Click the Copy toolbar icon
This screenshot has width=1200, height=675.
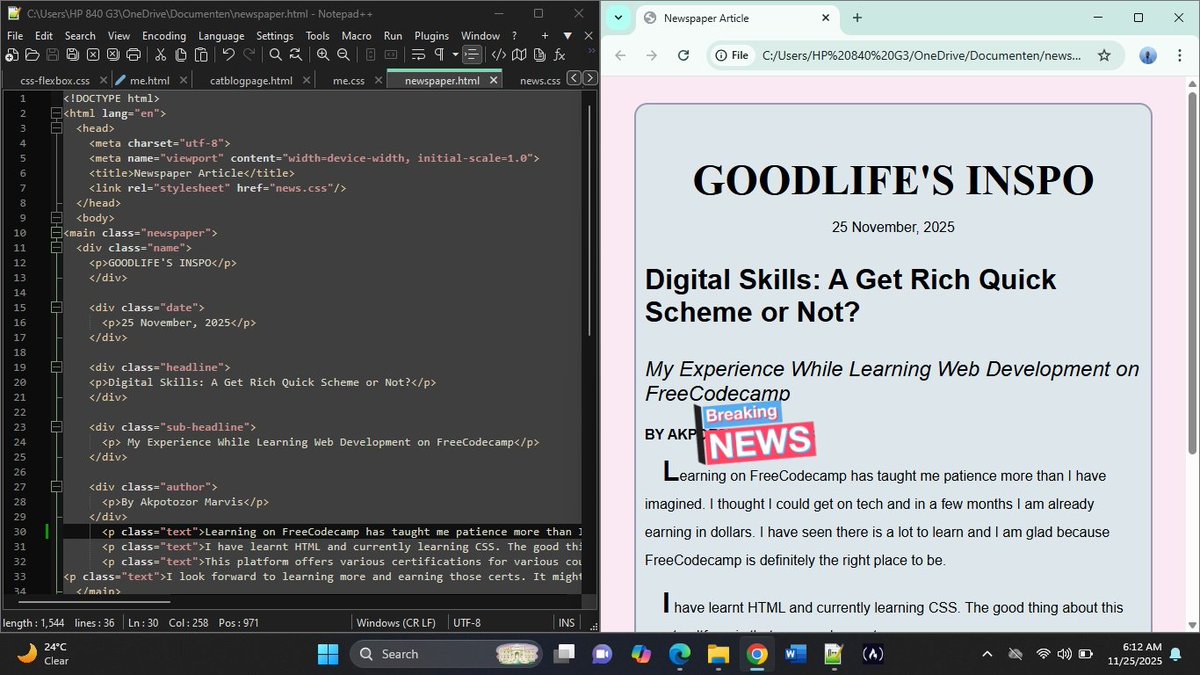click(x=180, y=55)
